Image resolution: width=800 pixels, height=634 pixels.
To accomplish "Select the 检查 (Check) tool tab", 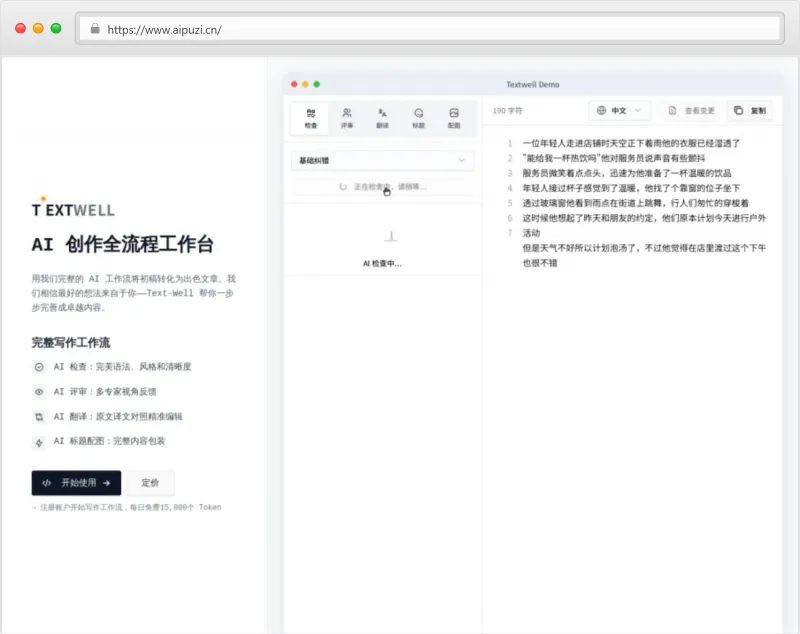I will pos(311,118).
